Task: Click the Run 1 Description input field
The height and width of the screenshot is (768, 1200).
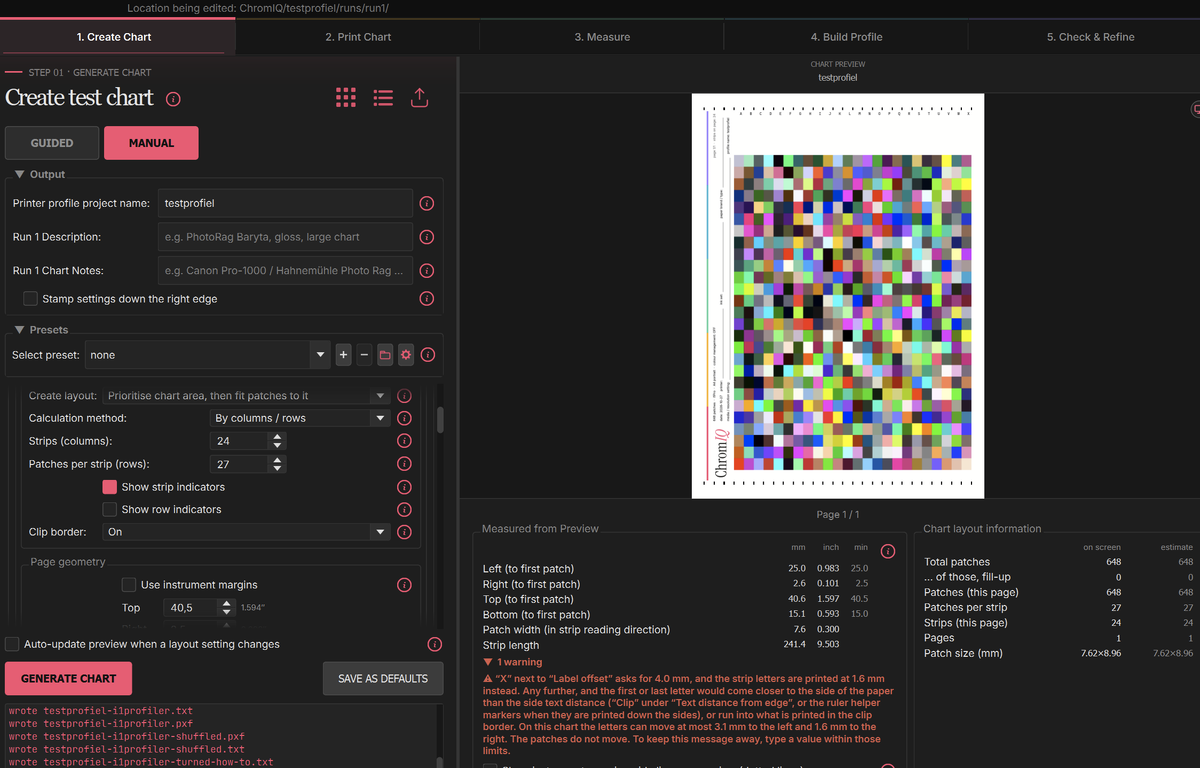Action: (285, 237)
